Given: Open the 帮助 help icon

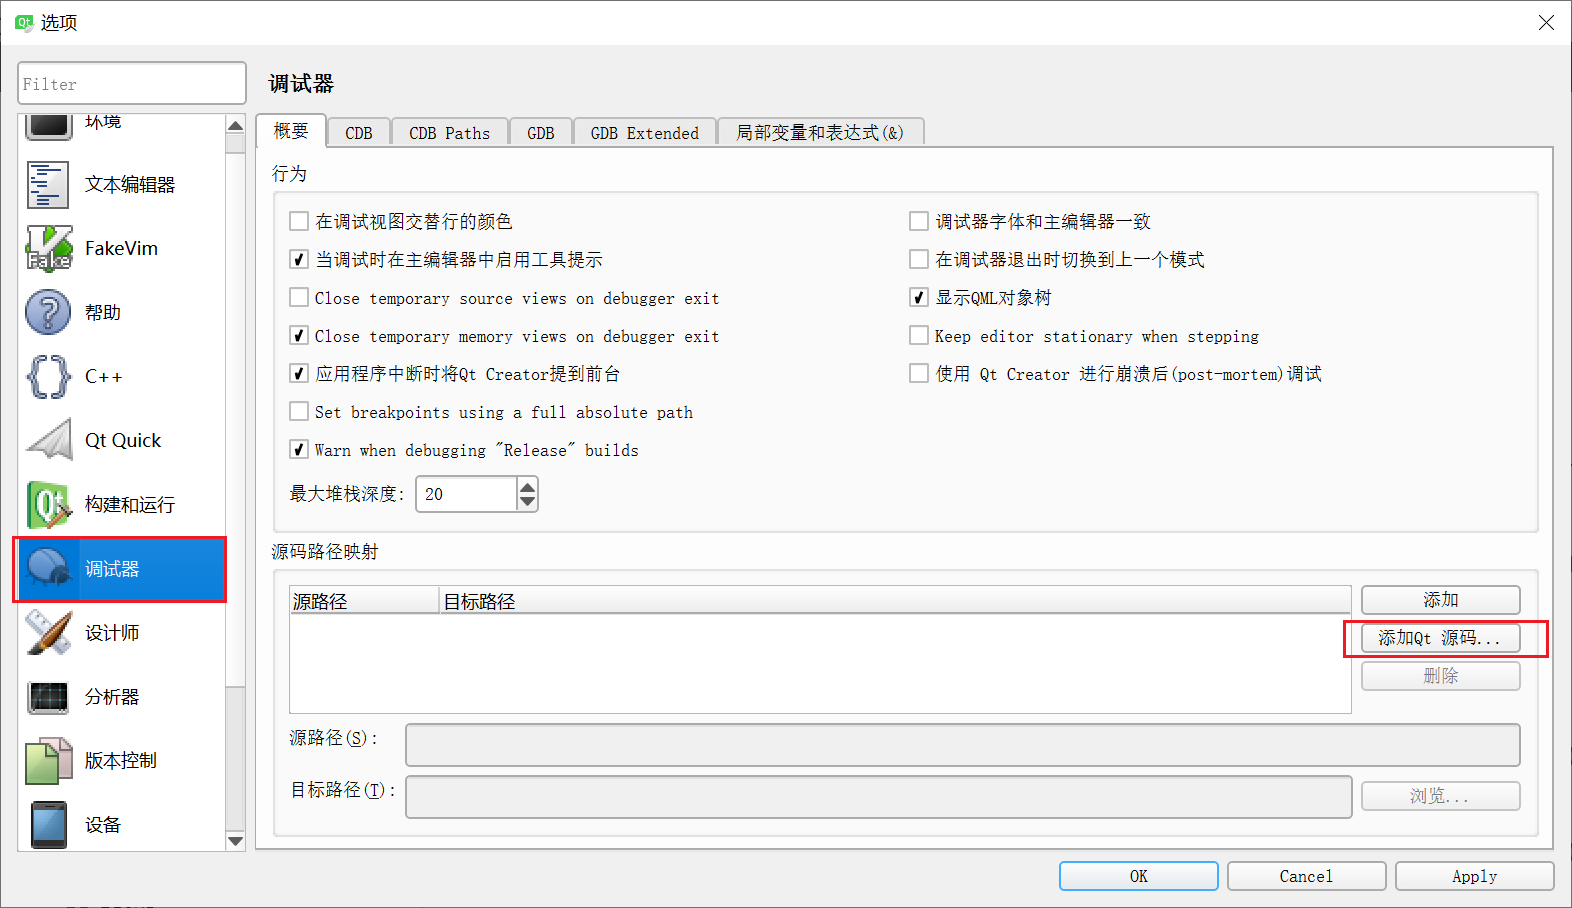Looking at the screenshot, I should point(48,313).
